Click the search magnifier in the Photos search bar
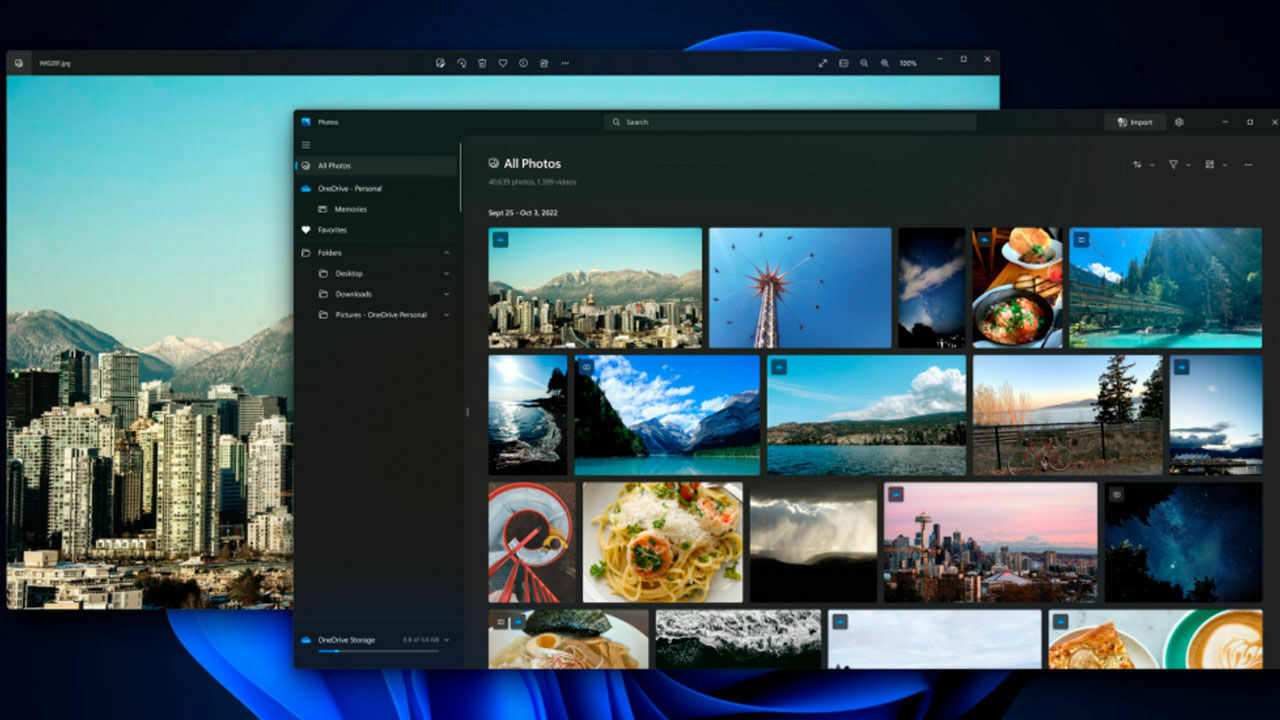This screenshot has height=720, width=1280. (616, 122)
